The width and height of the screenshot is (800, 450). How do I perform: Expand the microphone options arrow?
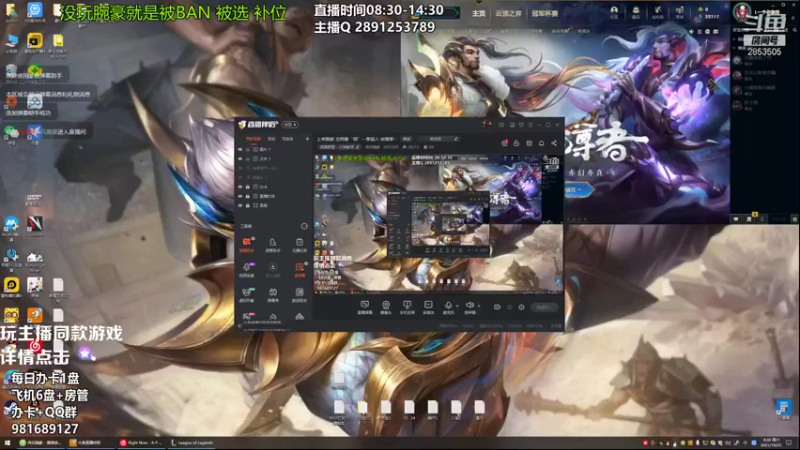pyautogui.click(x=456, y=306)
